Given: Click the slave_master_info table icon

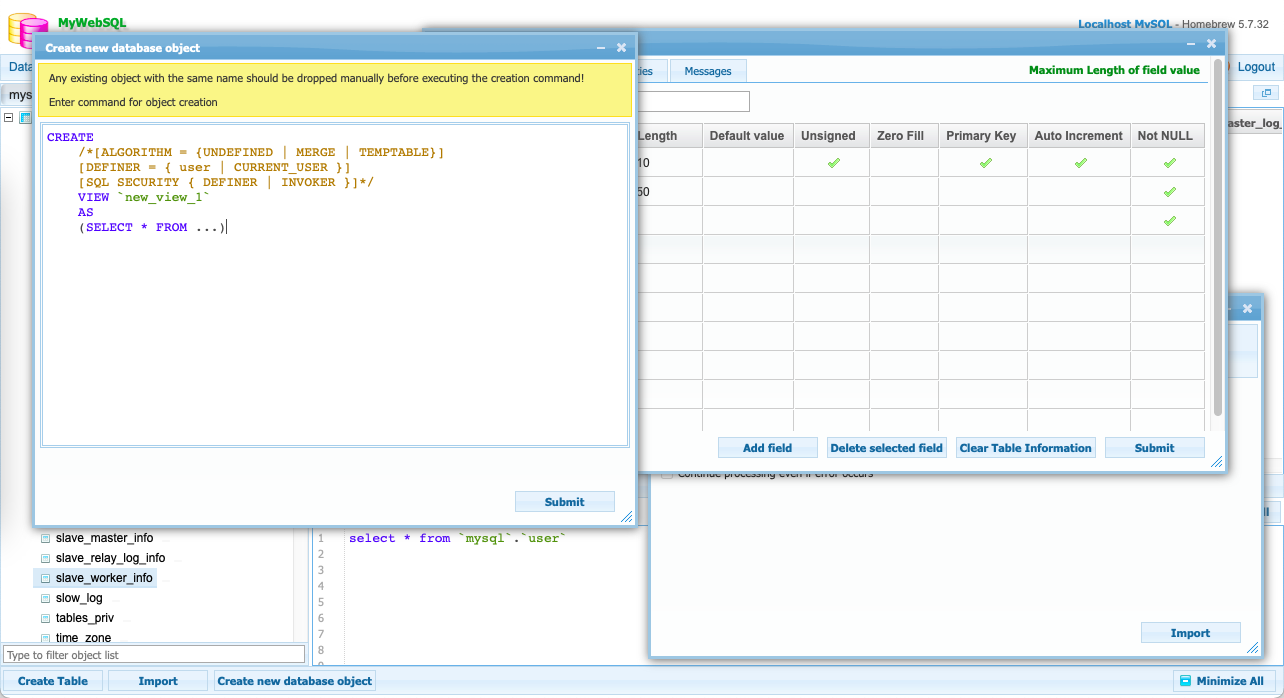Looking at the screenshot, I should (45, 538).
